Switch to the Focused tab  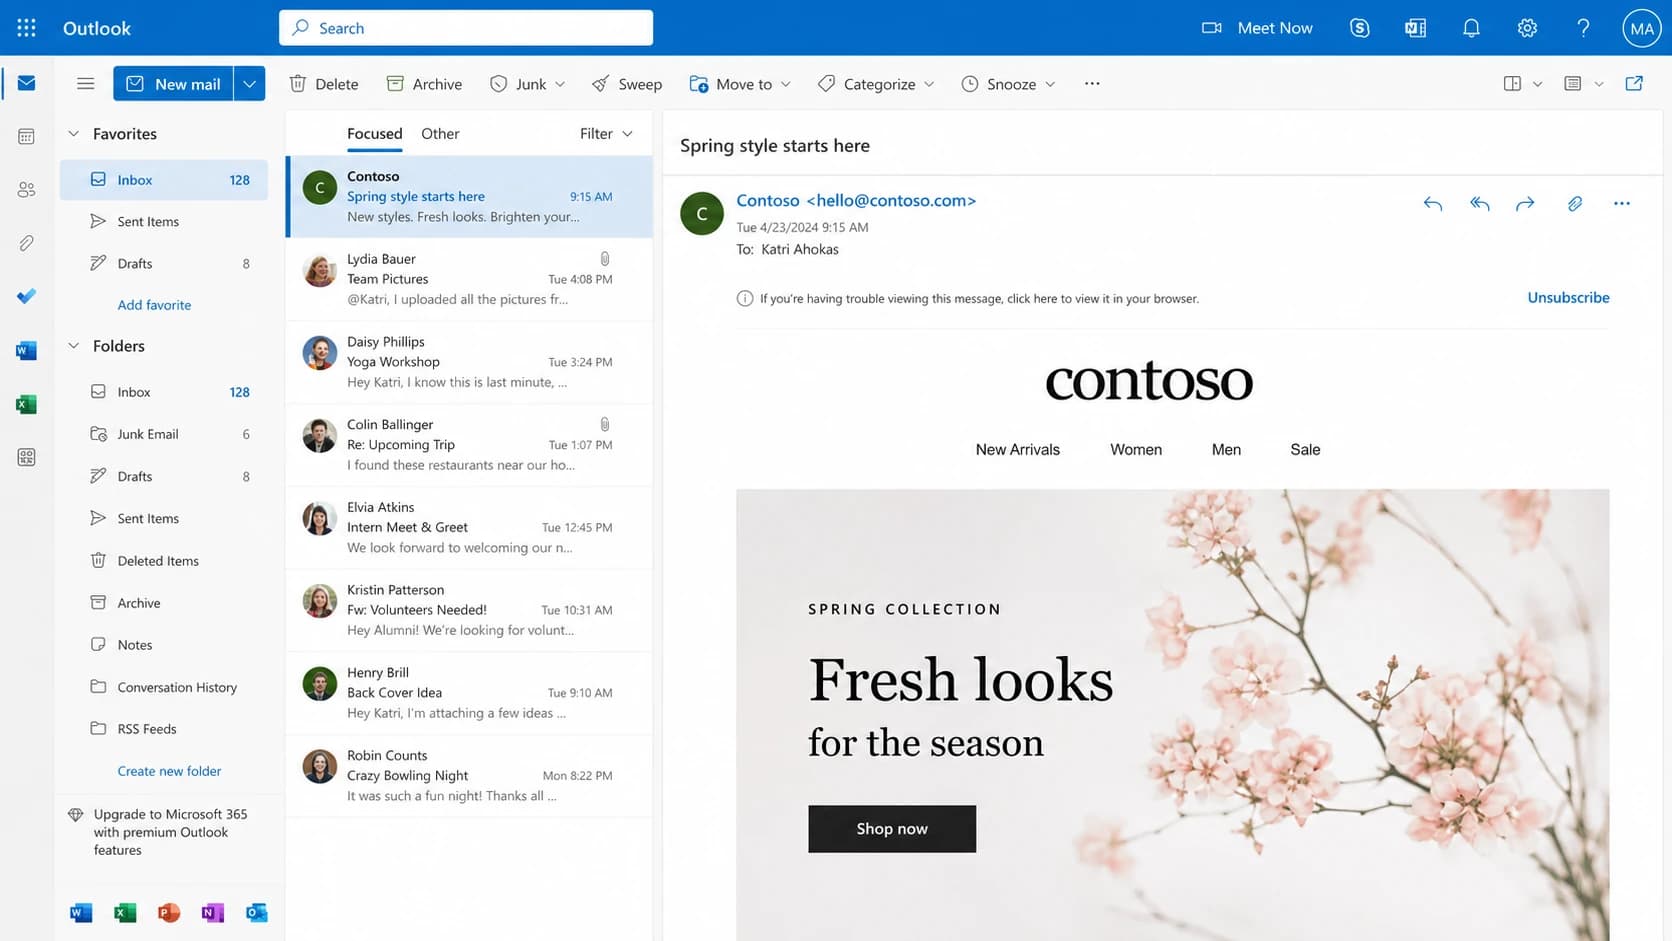pyautogui.click(x=375, y=134)
